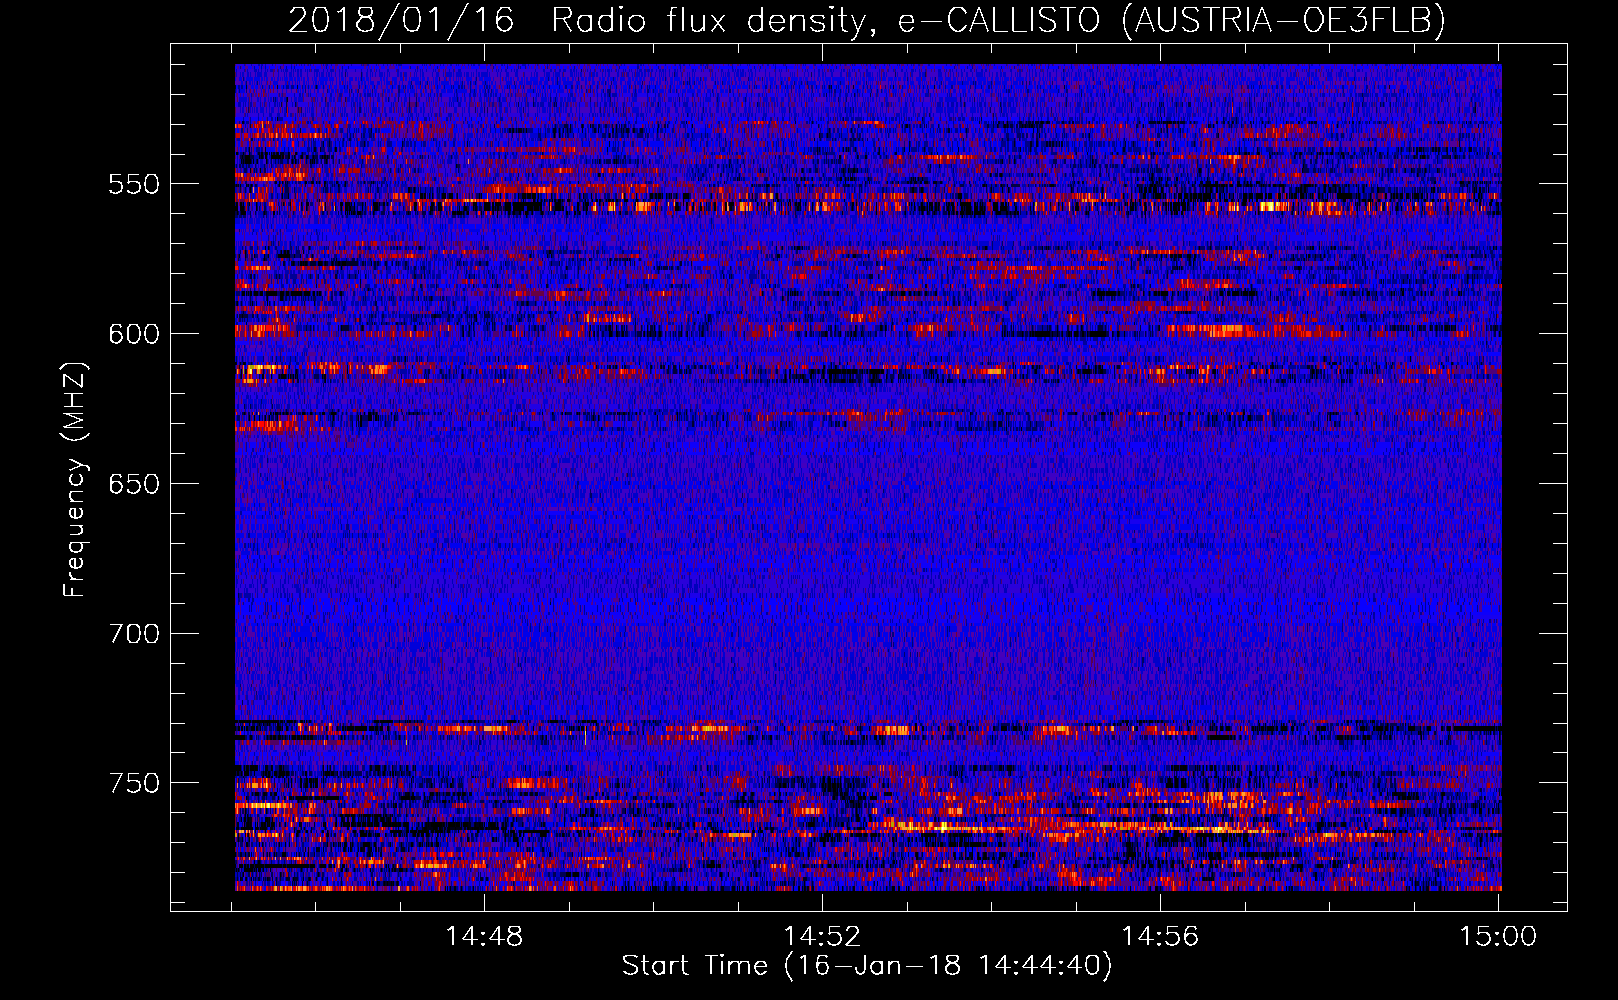Select the 750 frequency axis label
The height and width of the screenshot is (1000, 1618).
point(134,783)
